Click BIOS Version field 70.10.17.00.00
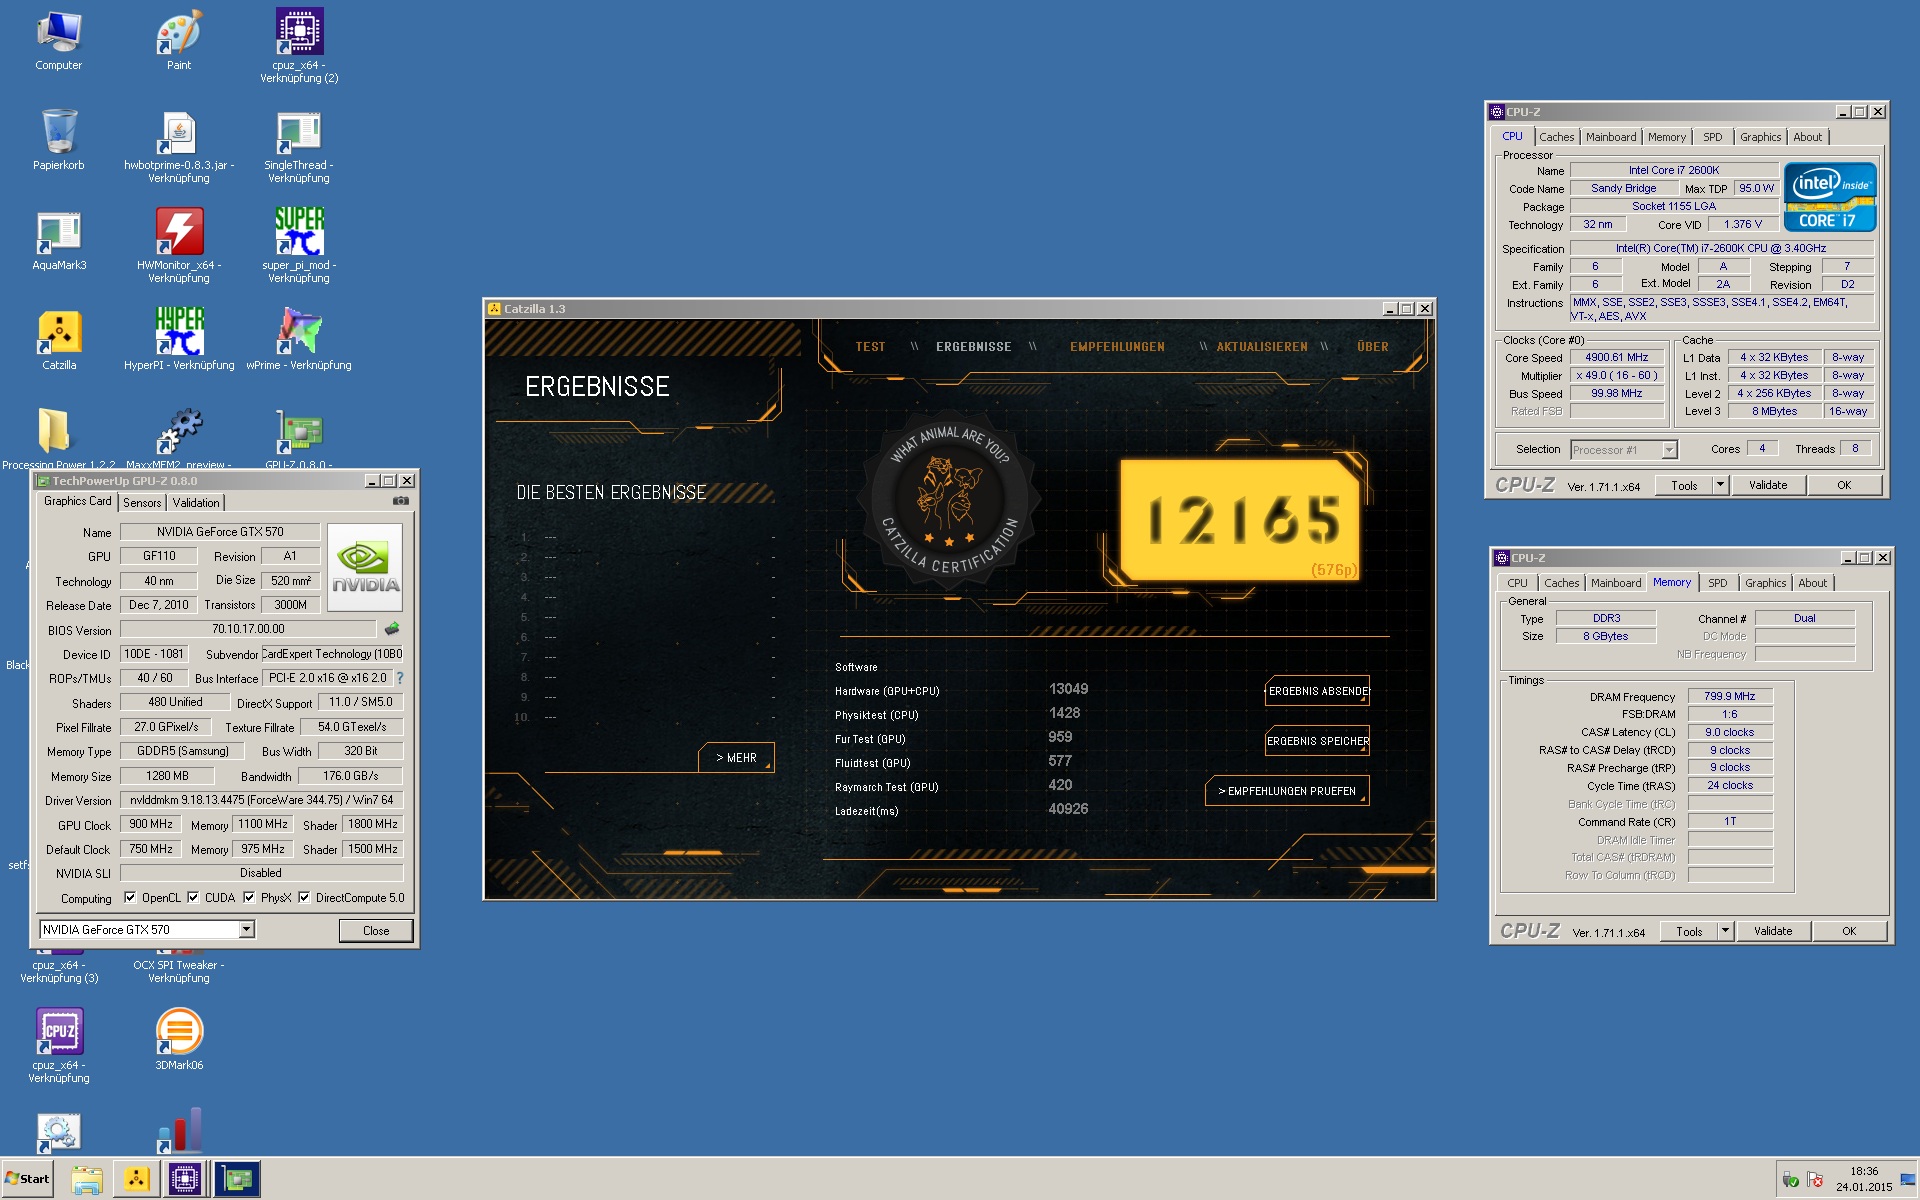1920x1200 pixels. pyautogui.click(x=248, y=629)
